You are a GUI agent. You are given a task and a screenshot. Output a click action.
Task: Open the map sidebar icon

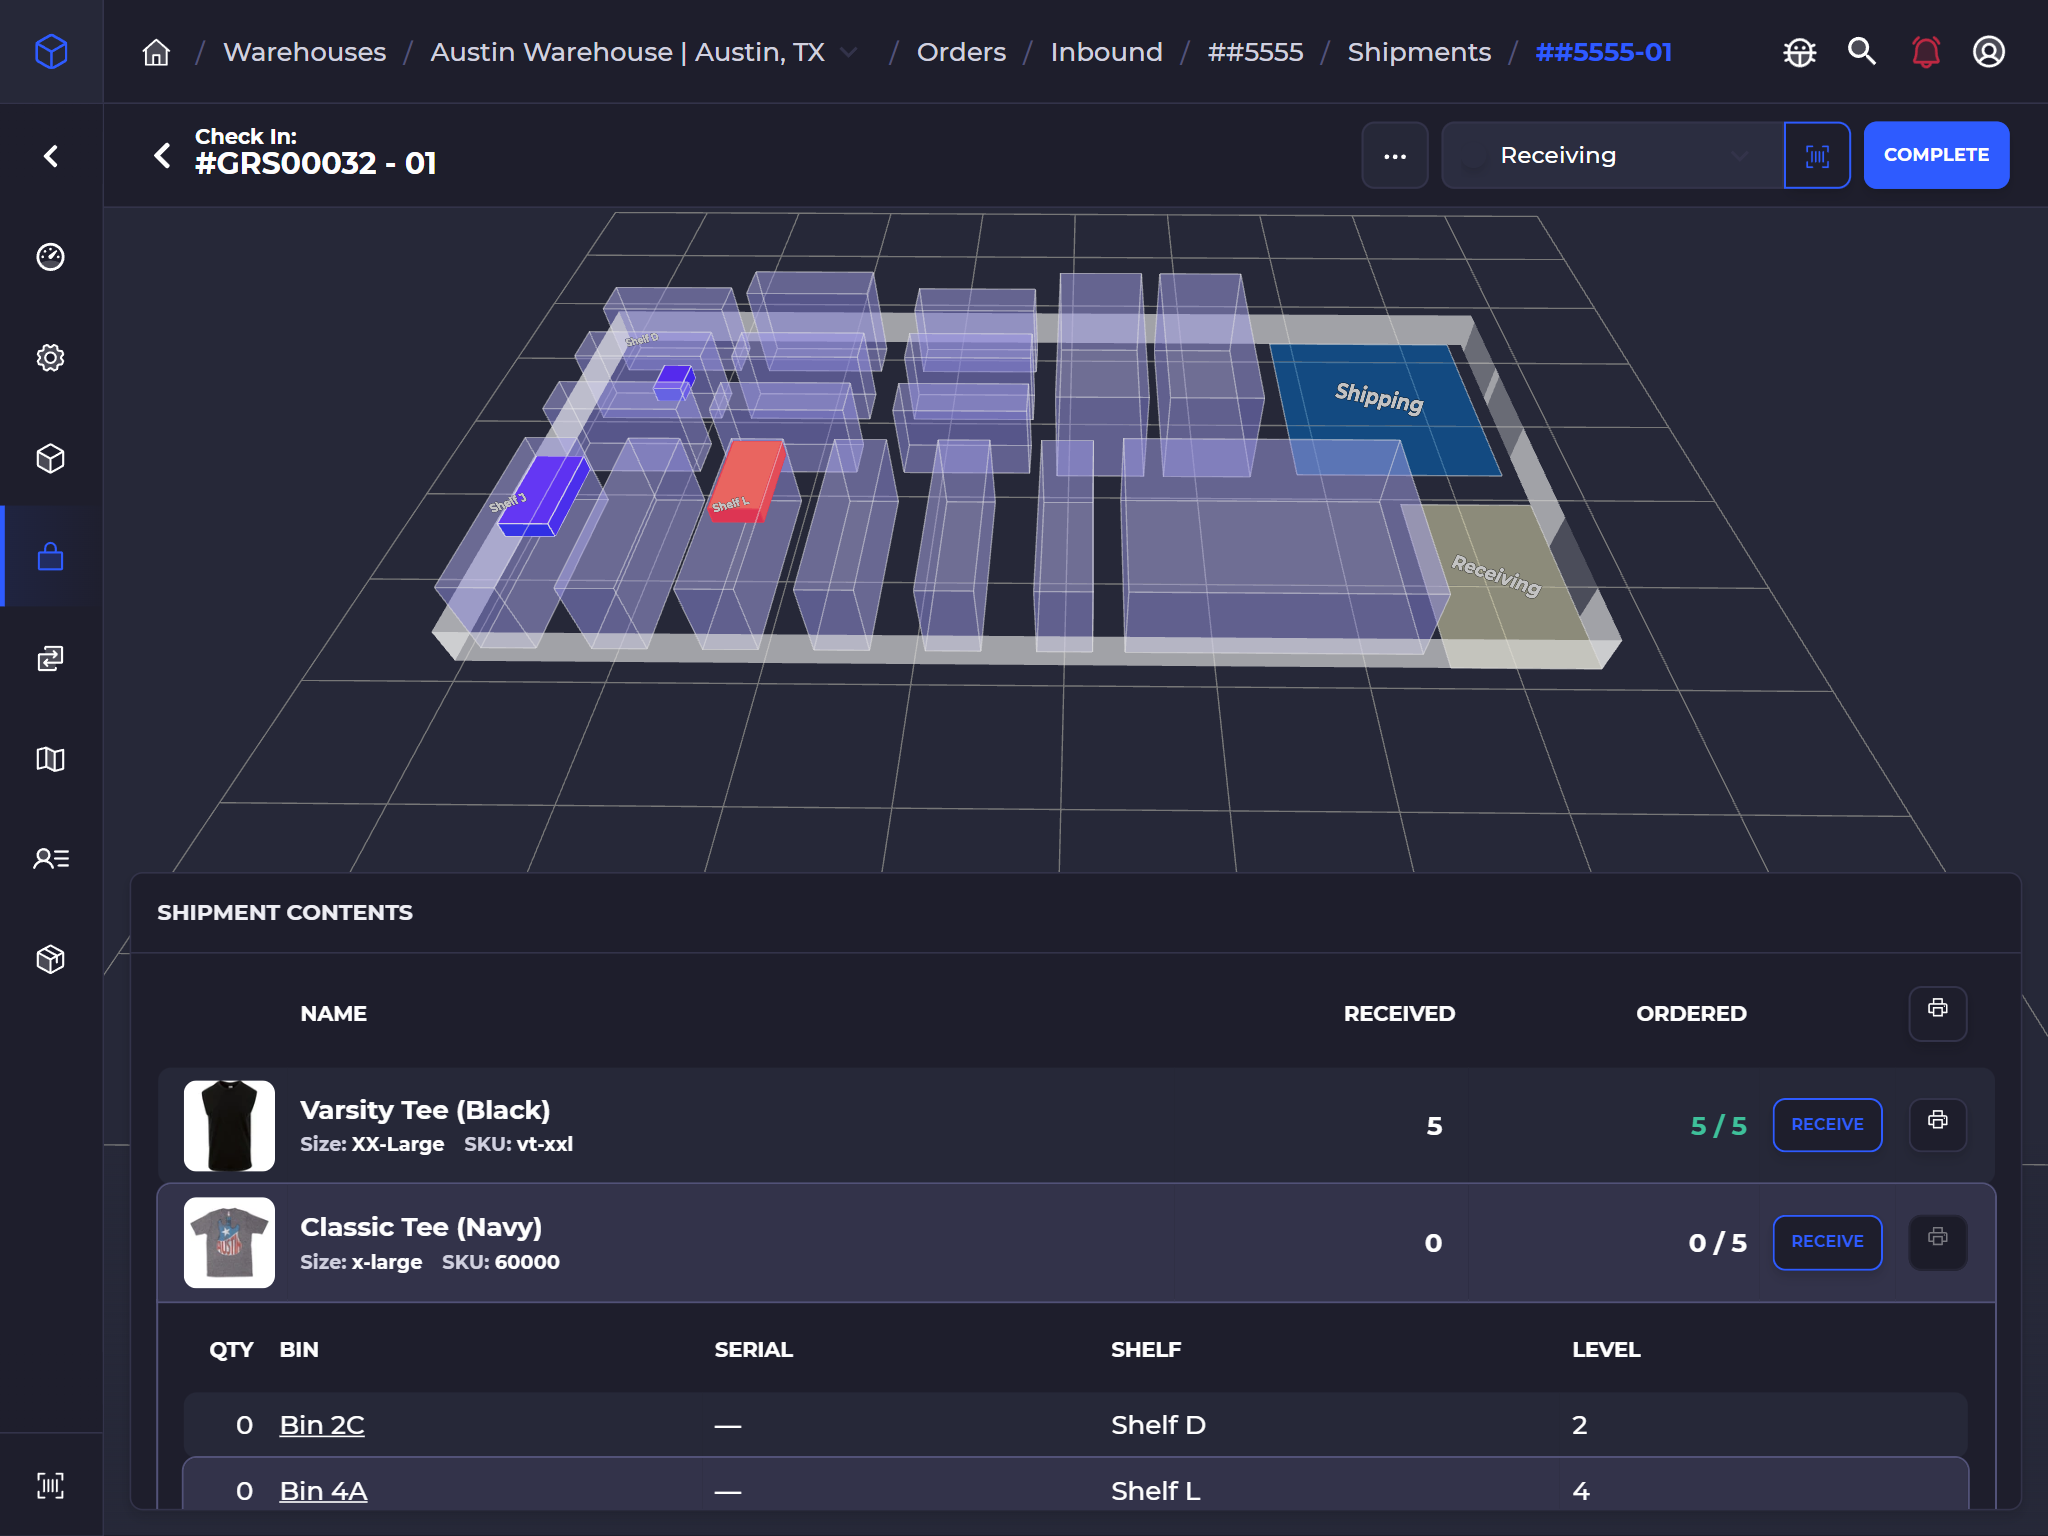tap(51, 759)
